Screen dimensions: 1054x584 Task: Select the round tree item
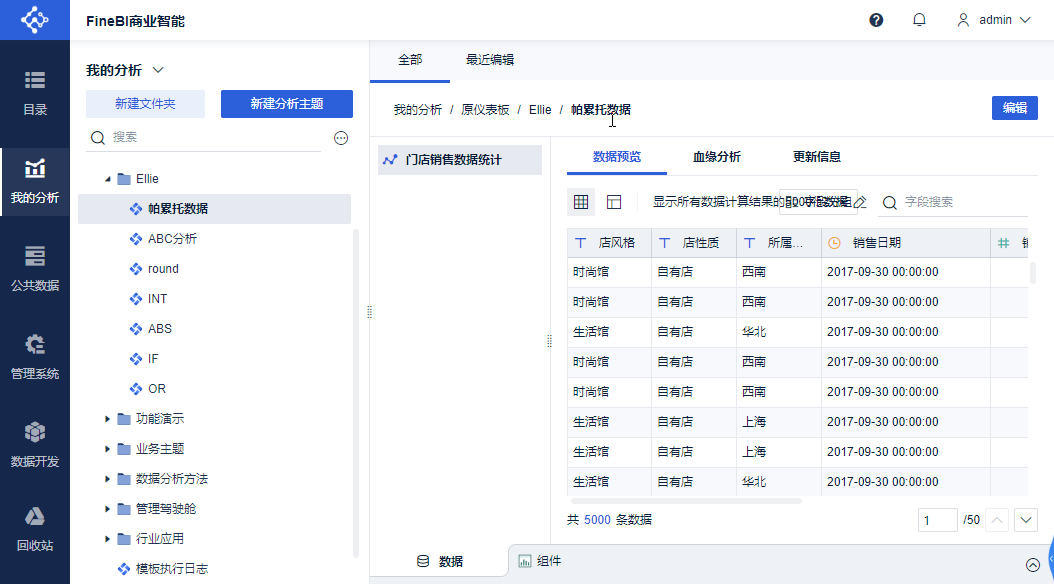[x=214, y=269]
